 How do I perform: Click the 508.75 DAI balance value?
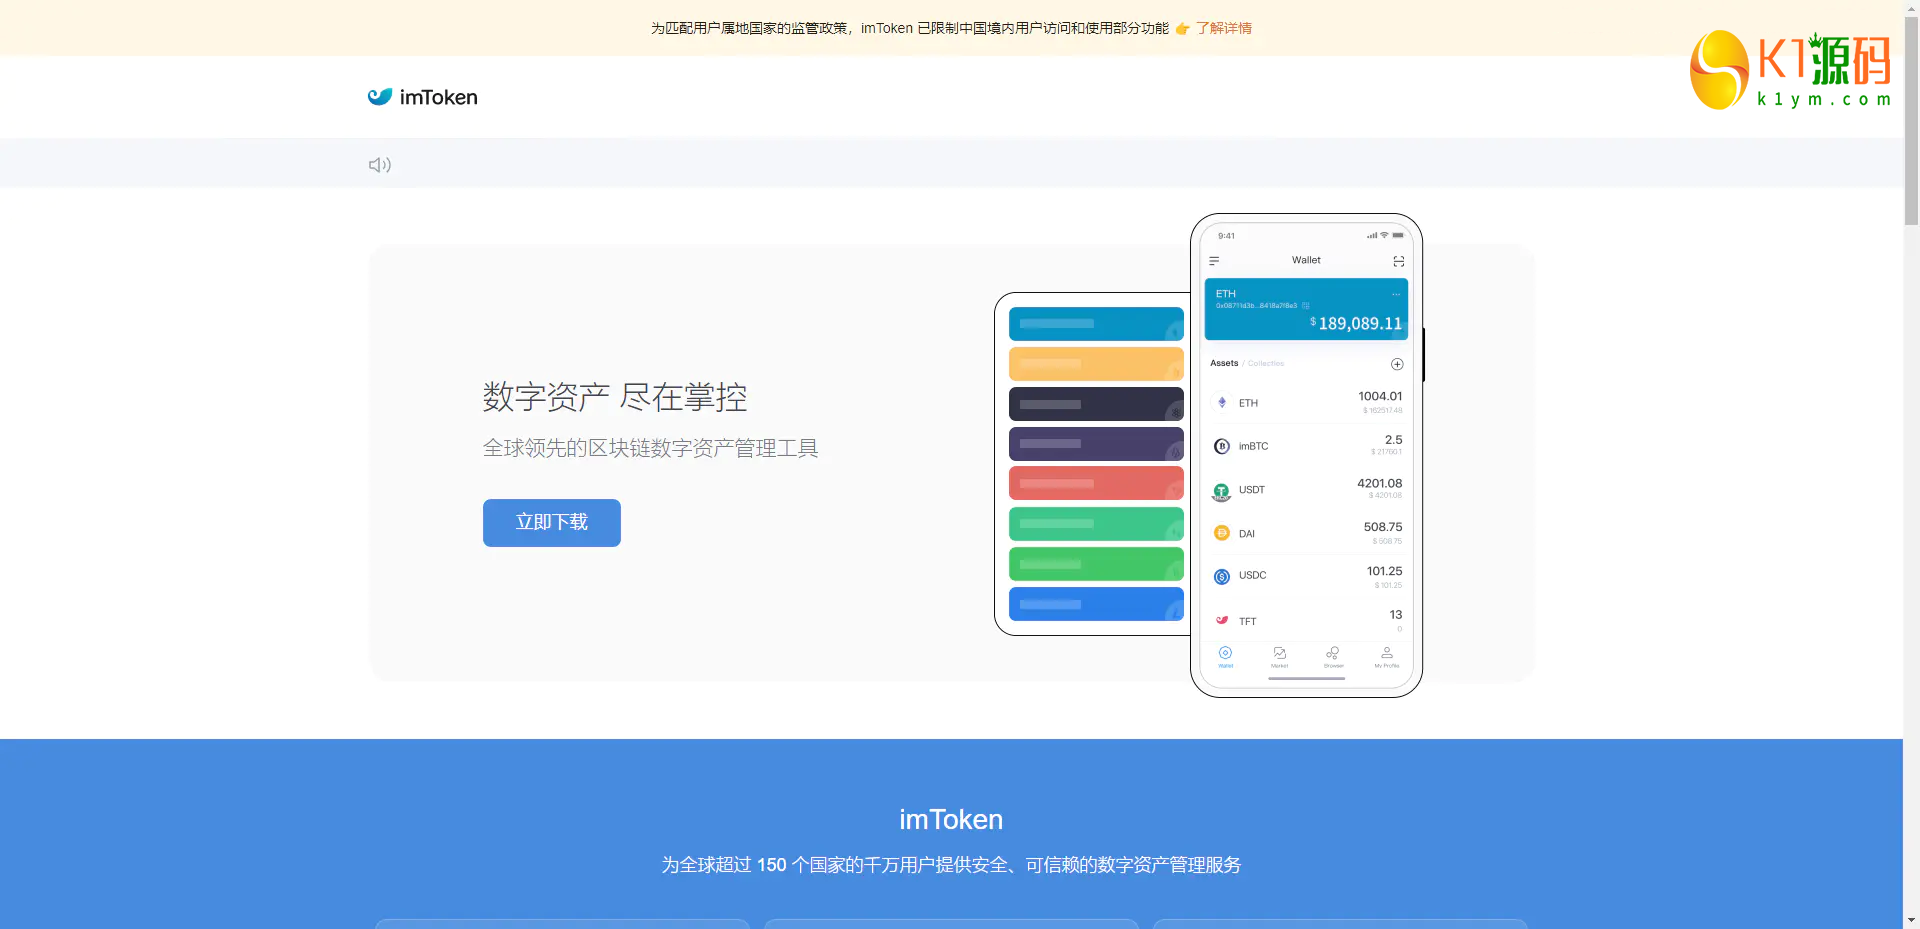click(1383, 527)
